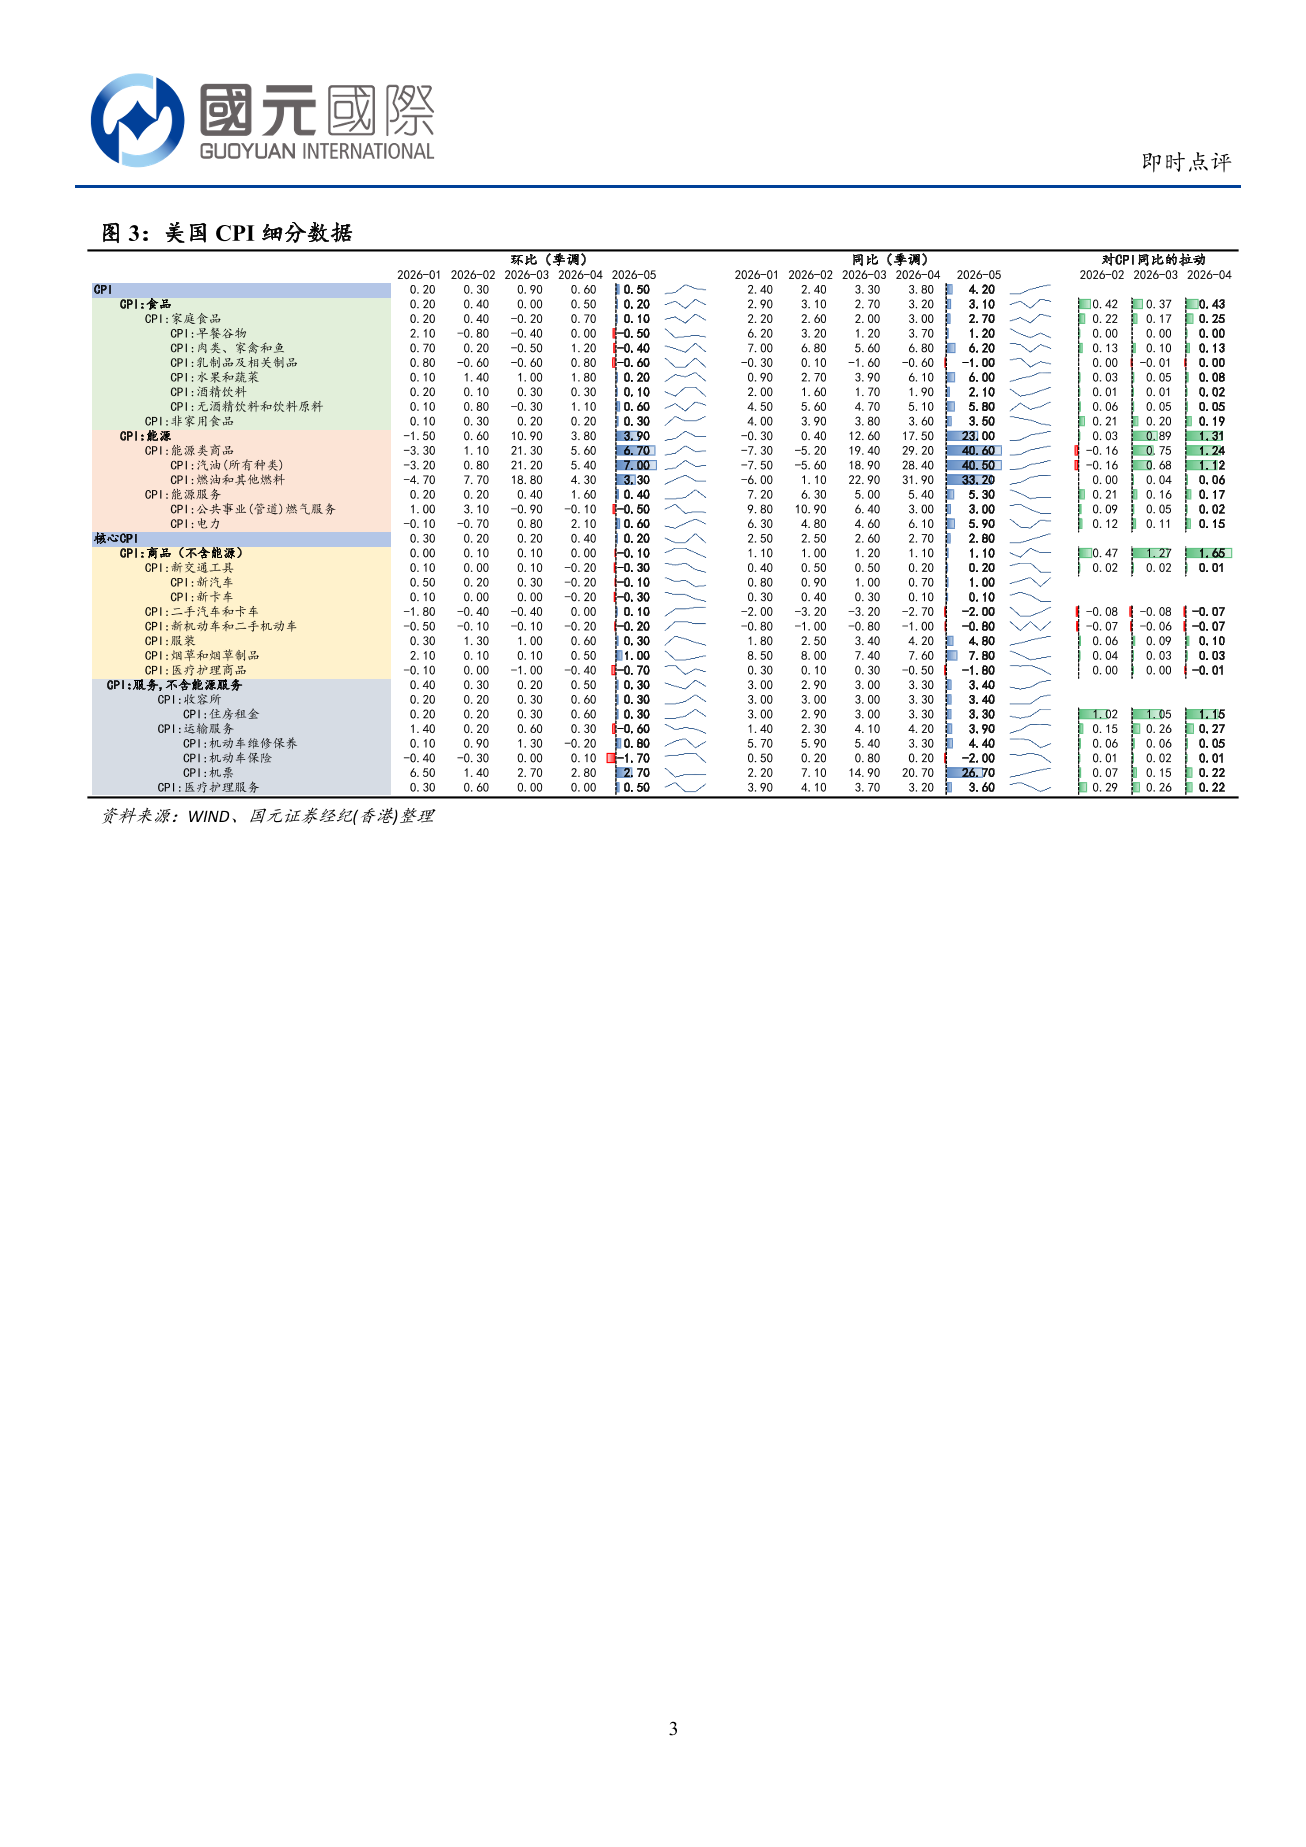This screenshot has width=1306, height=1847.
Task: Click the 1.15 rent contribution value
Action: pos(1211,715)
